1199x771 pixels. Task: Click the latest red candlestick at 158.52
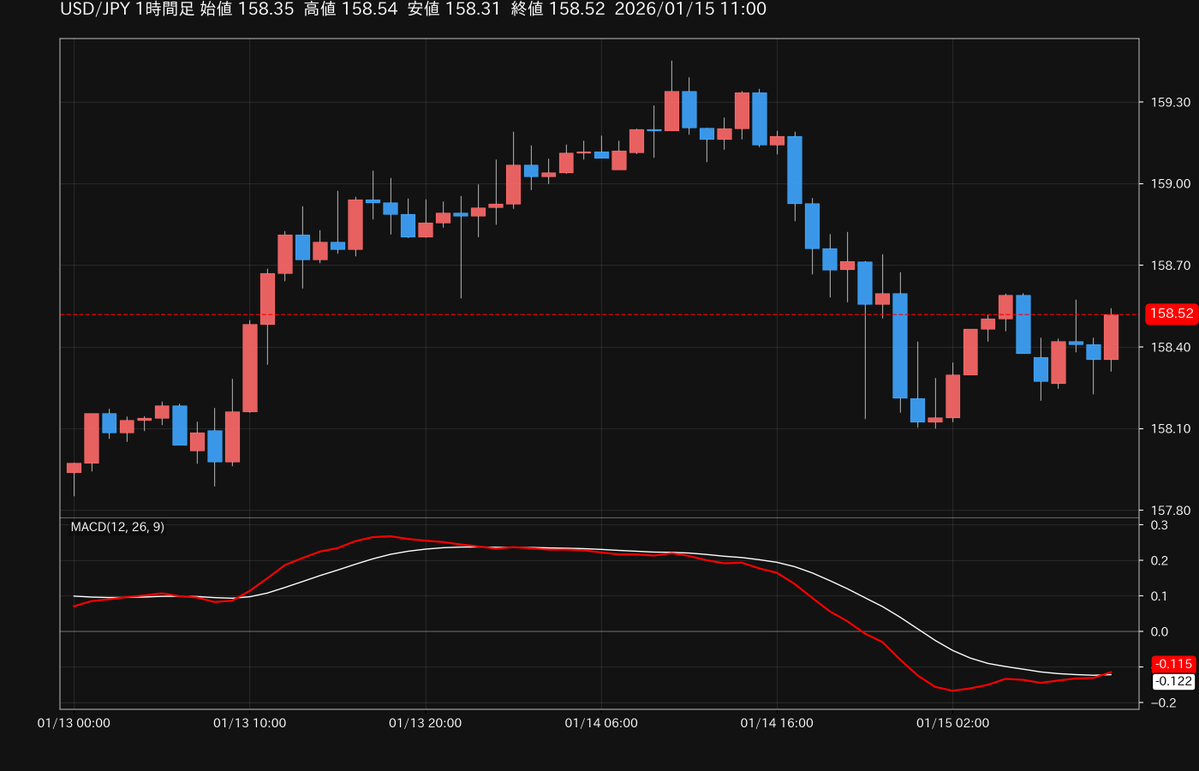pyautogui.click(x=1111, y=337)
